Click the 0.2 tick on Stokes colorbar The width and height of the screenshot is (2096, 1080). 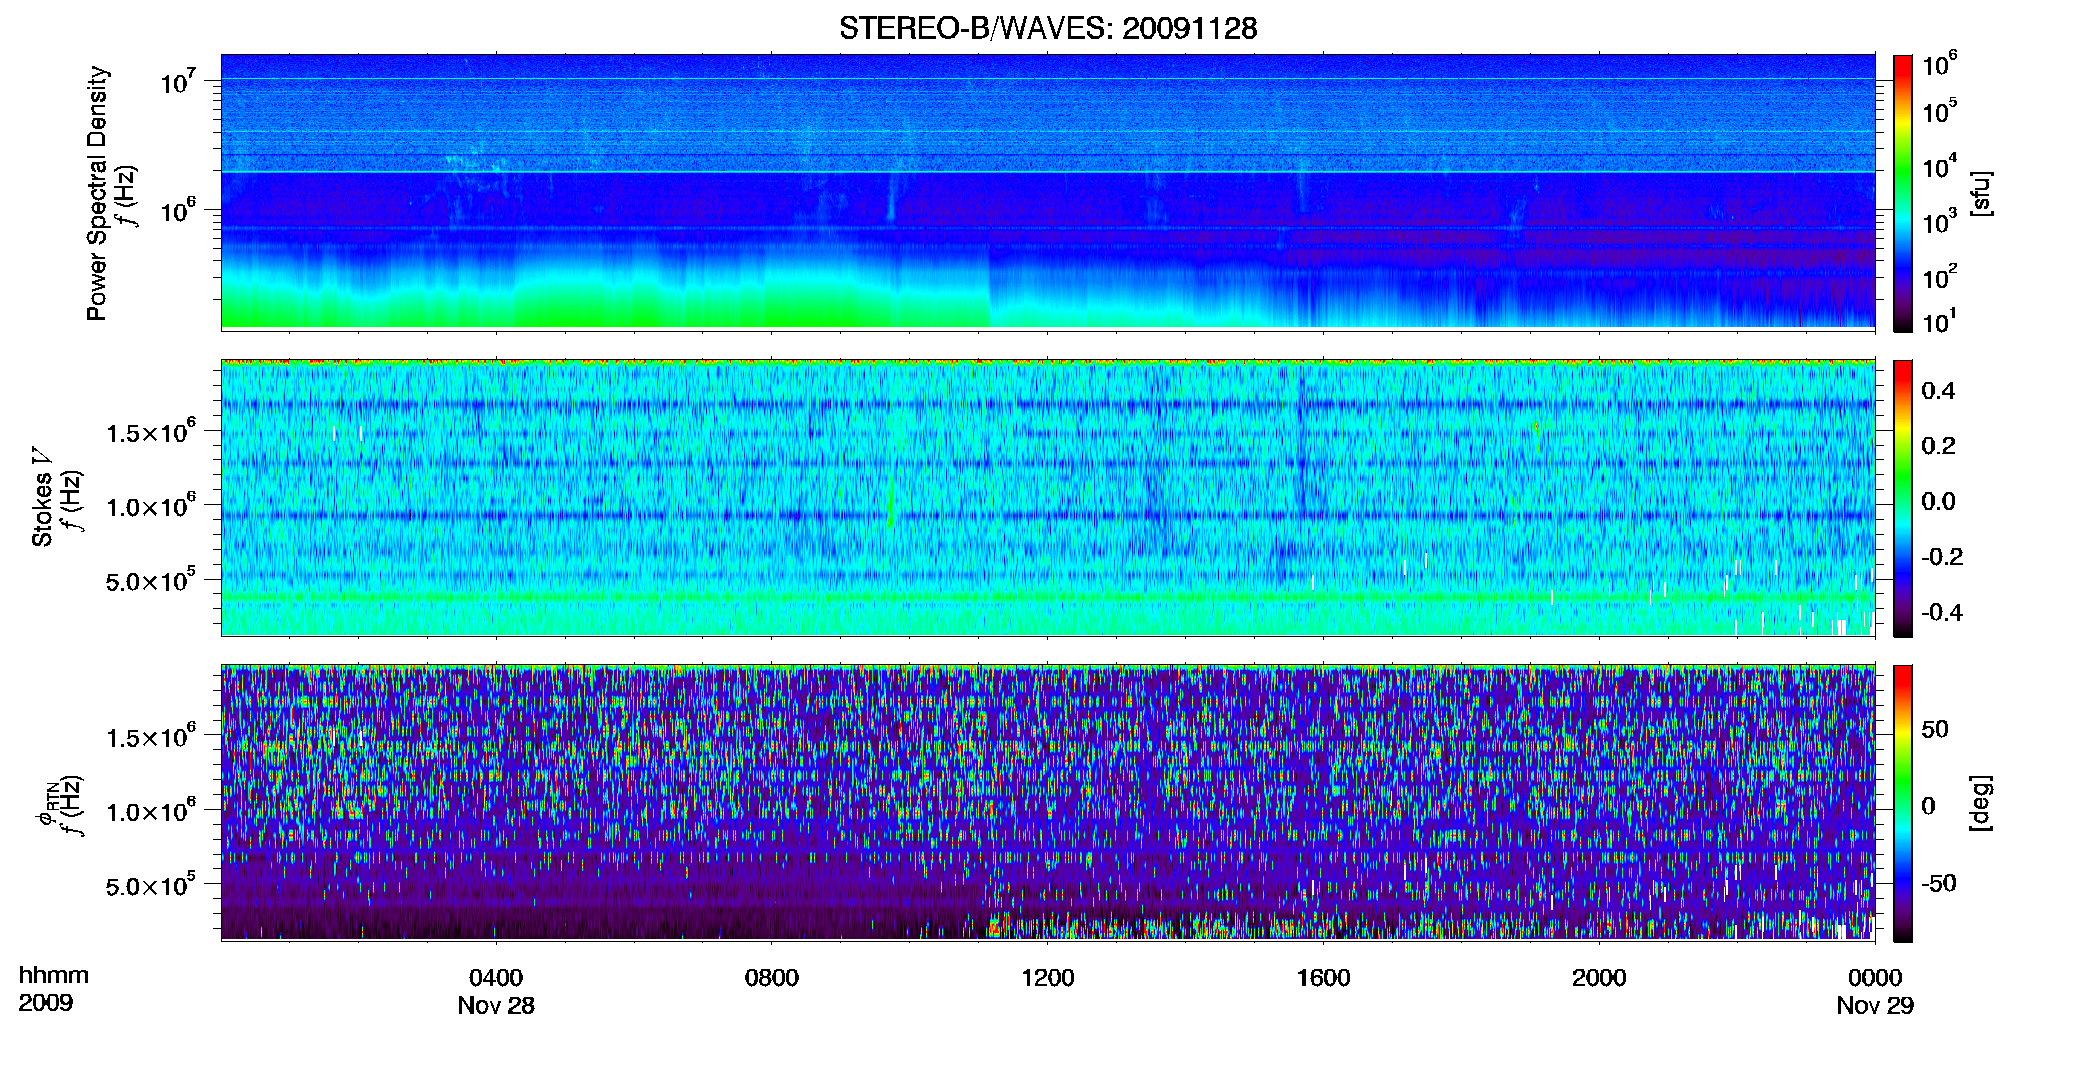[x=1938, y=446]
